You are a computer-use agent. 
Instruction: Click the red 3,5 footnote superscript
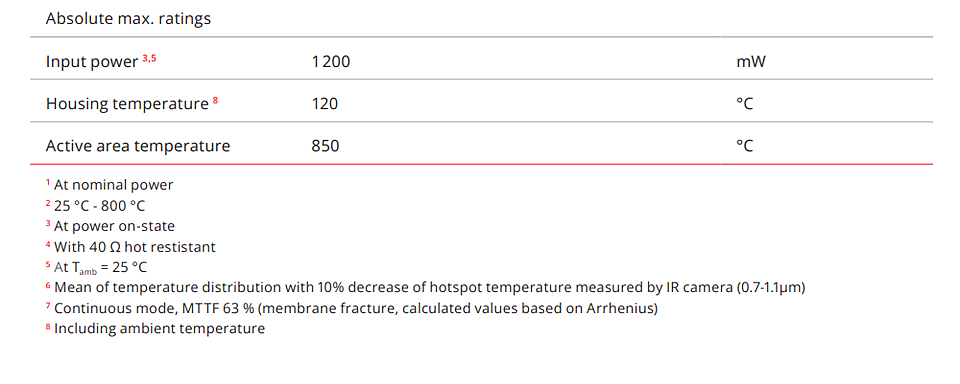click(149, 58)
